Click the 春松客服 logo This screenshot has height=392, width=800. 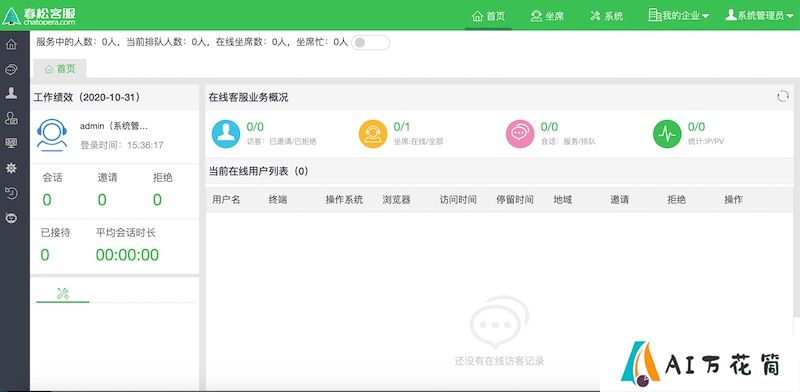click(39, 15)
